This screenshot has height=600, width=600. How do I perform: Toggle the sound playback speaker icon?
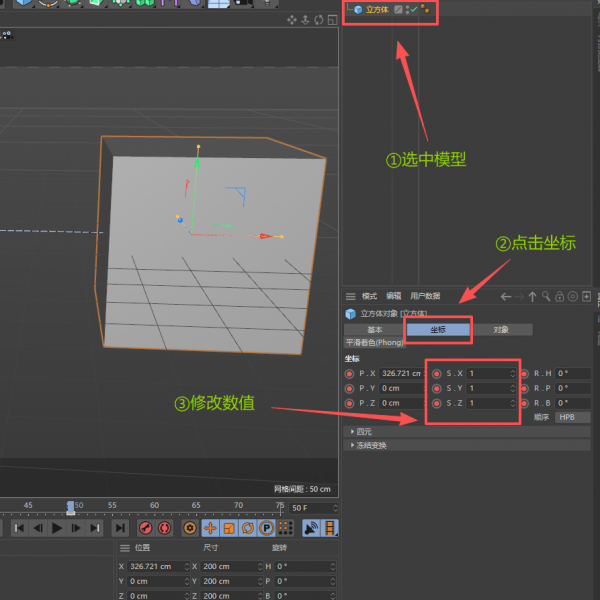(x=312, y=527)
